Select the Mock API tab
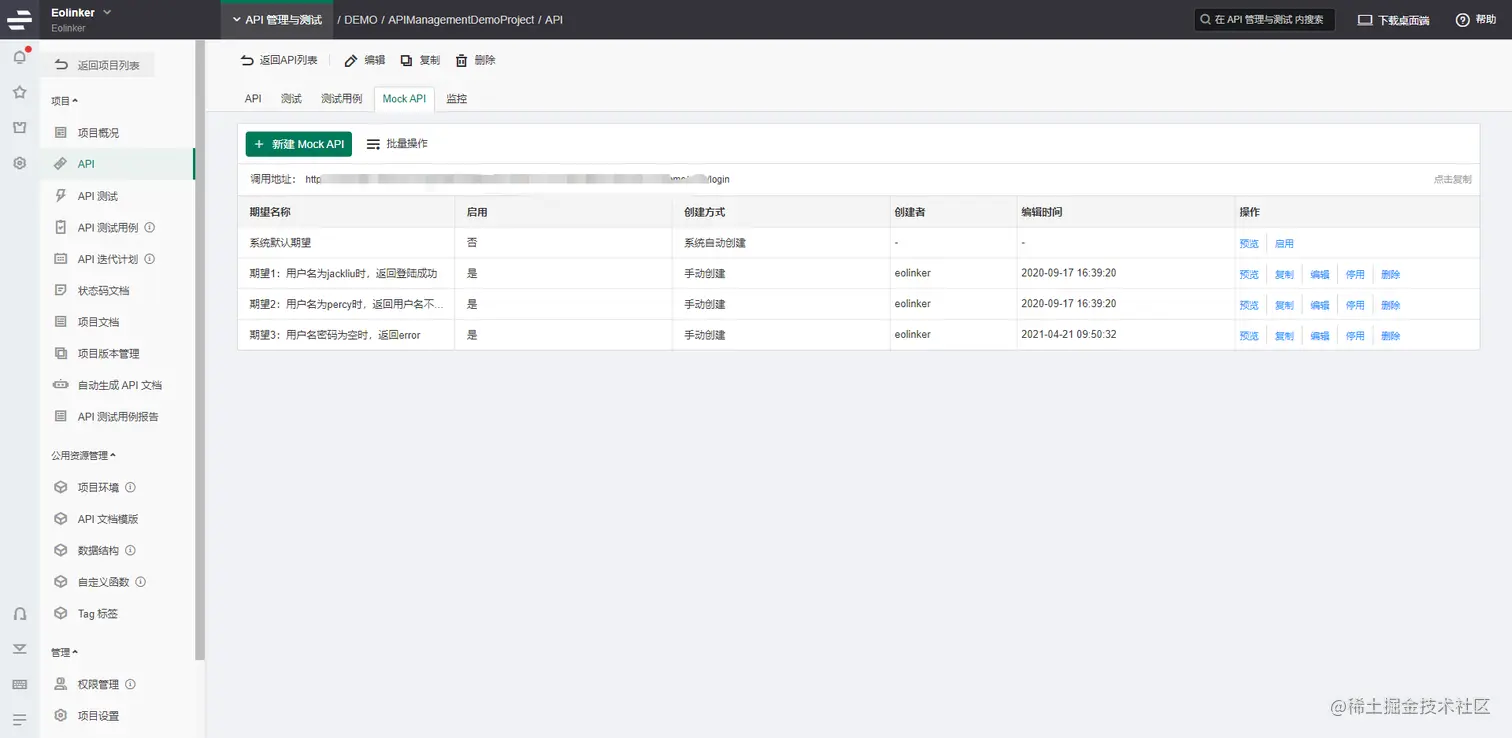 coord(404,99)
